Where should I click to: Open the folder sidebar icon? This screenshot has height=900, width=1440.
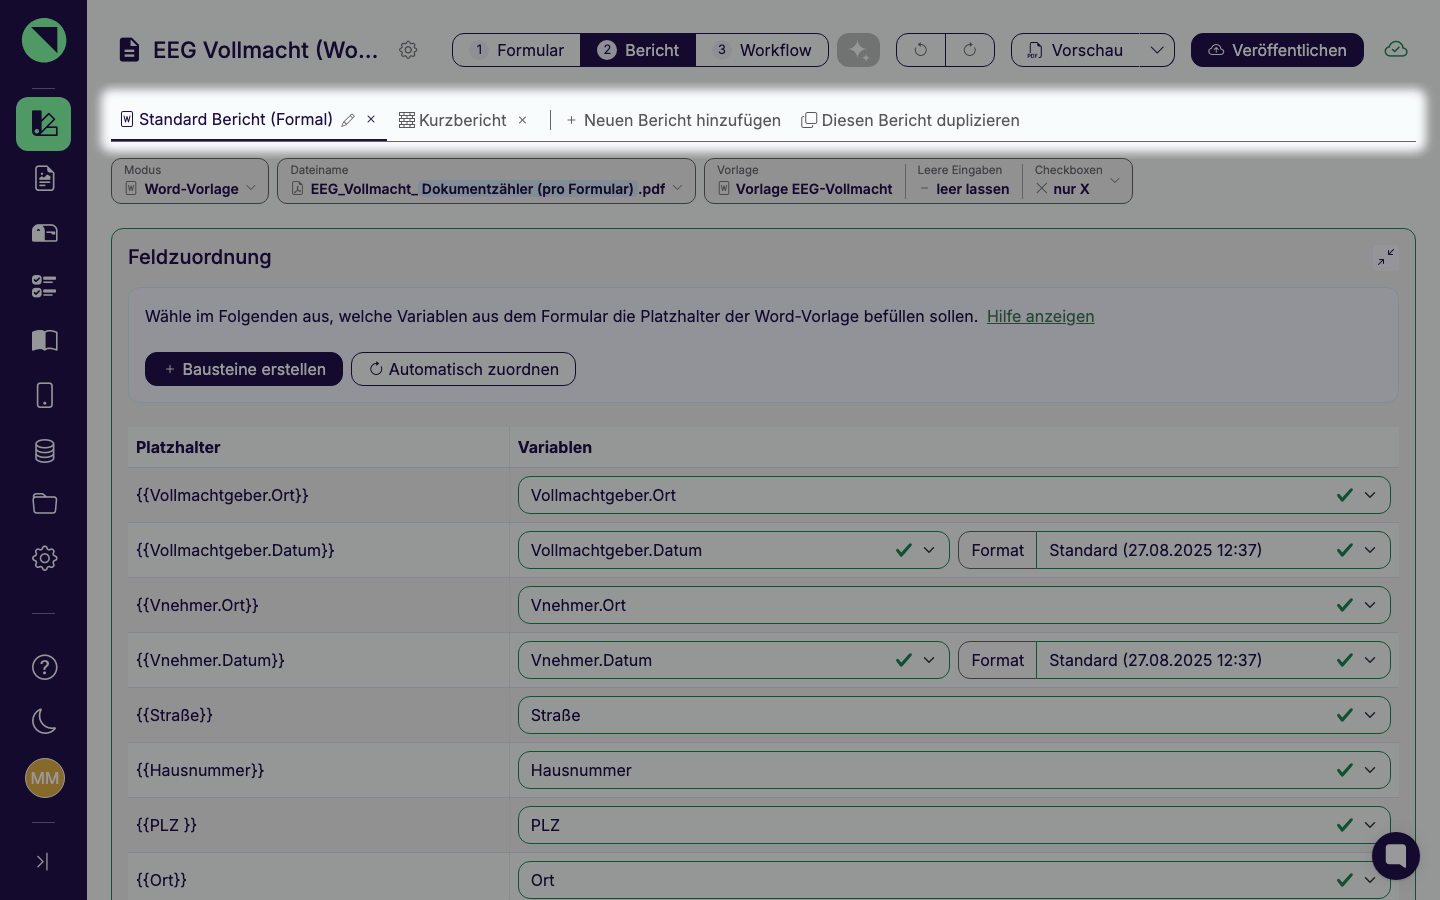[x=44, y=504]
